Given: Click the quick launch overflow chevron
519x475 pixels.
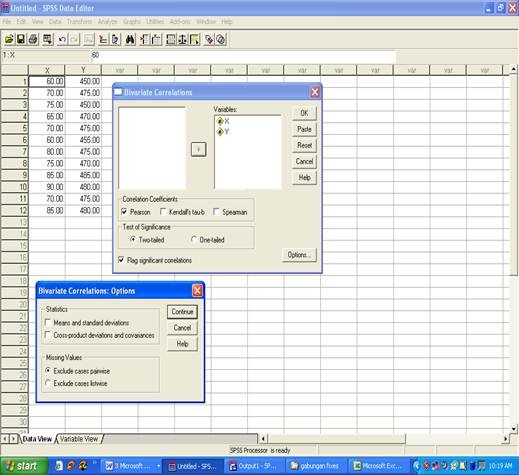Looking at the screenshot, I should pos(94,463).
